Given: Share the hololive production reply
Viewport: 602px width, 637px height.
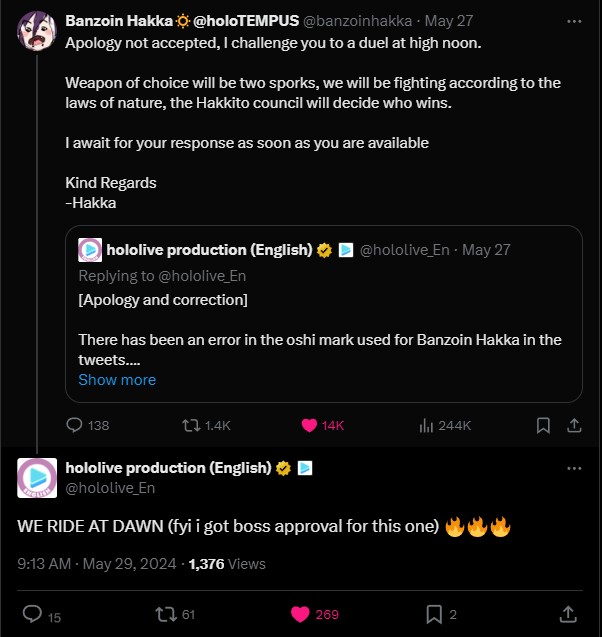Looking at the screenshot, I should 567,614.
